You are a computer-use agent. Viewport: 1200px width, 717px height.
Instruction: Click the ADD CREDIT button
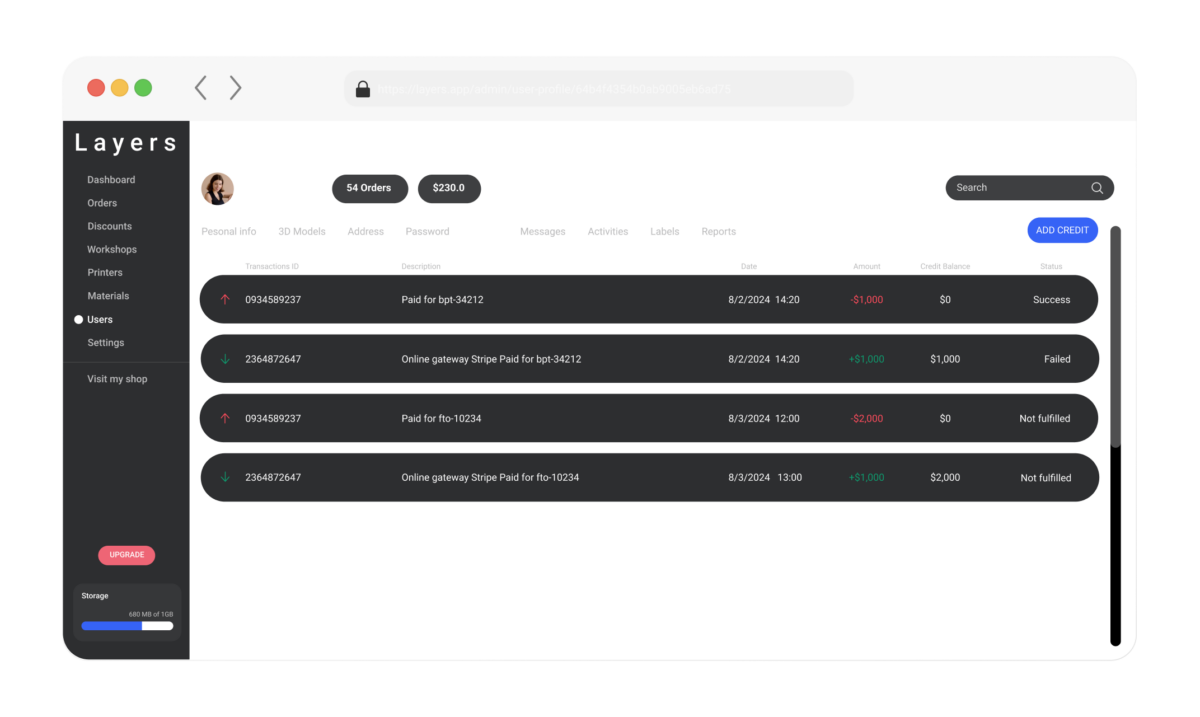coord(1062,230)
